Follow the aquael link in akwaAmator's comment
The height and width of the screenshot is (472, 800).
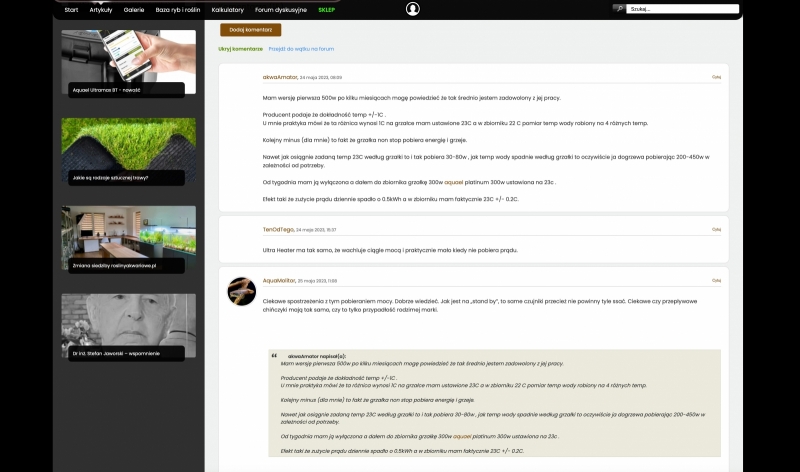(x=454, y=182)
